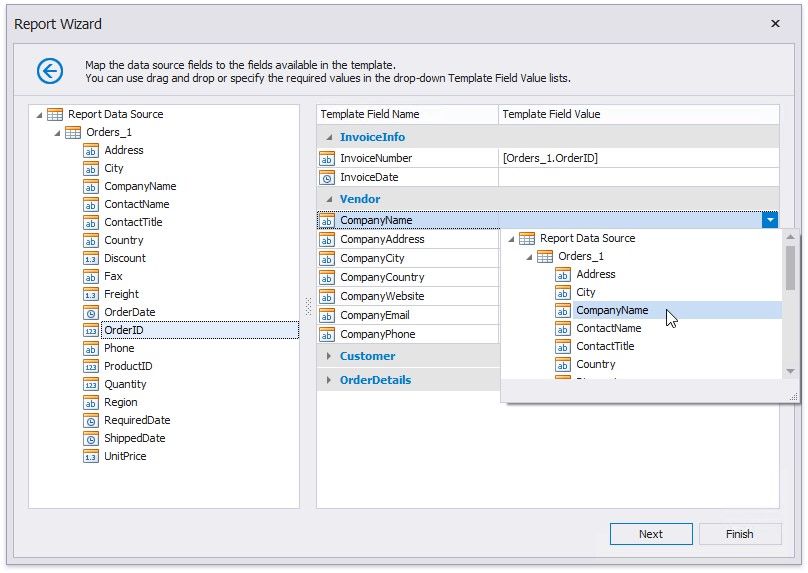Click the numeric icon next to Discount
The width and height of the screenshot is (808, 573).
tap(90, 258)
